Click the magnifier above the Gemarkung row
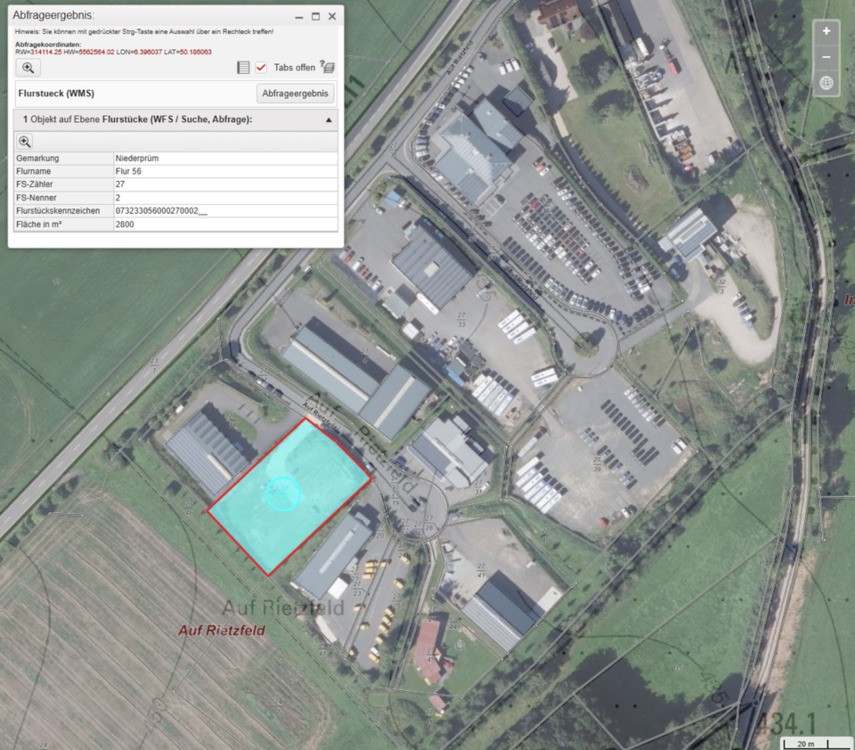Image resolution: width=855 pixels, height=750 pixels. pyautogui.click(x=25, y=142)
